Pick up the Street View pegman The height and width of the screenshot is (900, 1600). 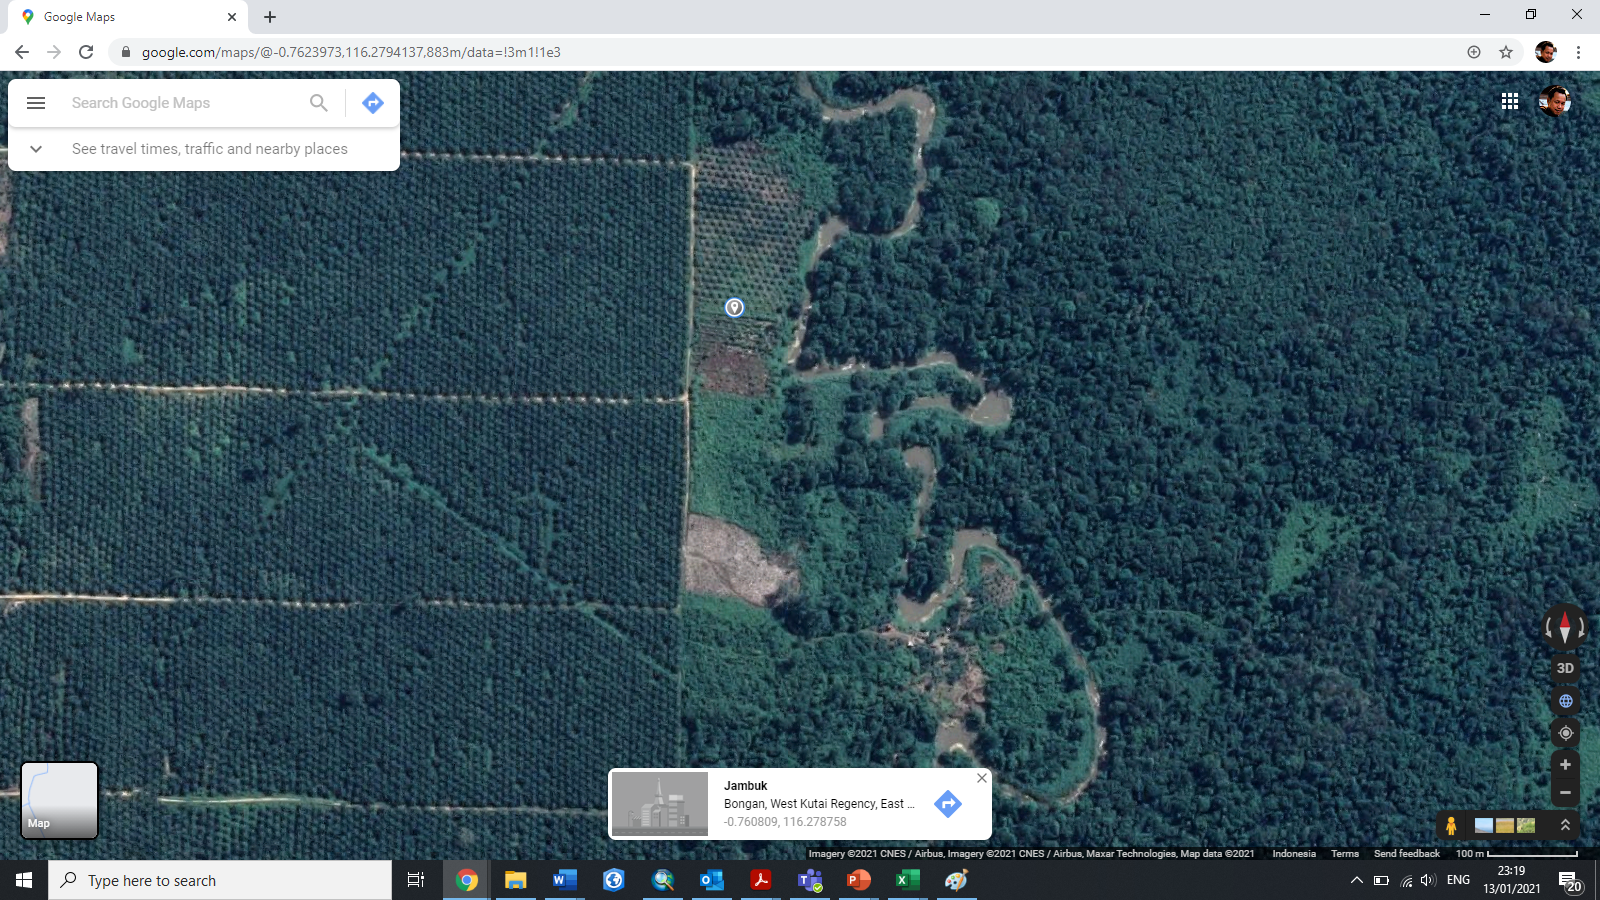click(1451, 826)
